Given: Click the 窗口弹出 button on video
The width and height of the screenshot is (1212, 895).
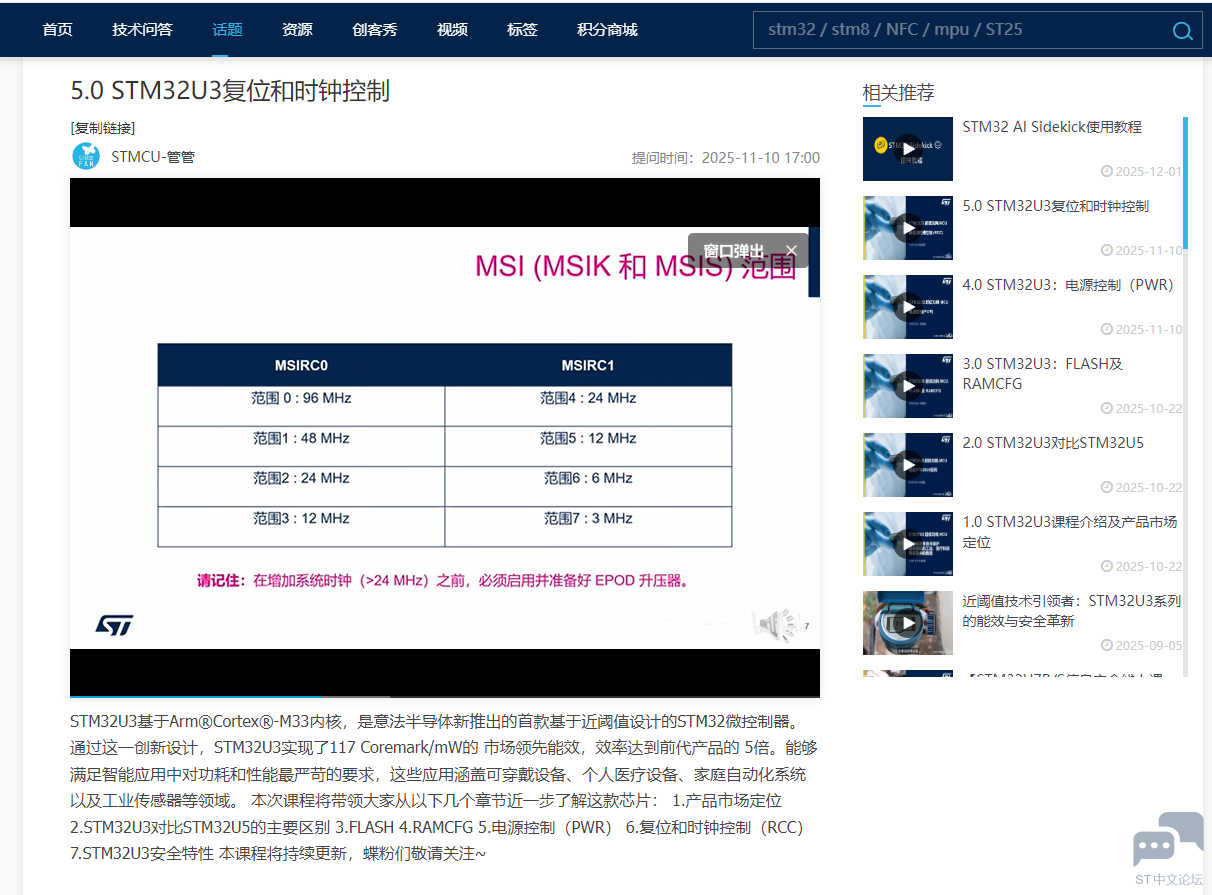Looking at the screenshot, I should (x=733, y=251).
